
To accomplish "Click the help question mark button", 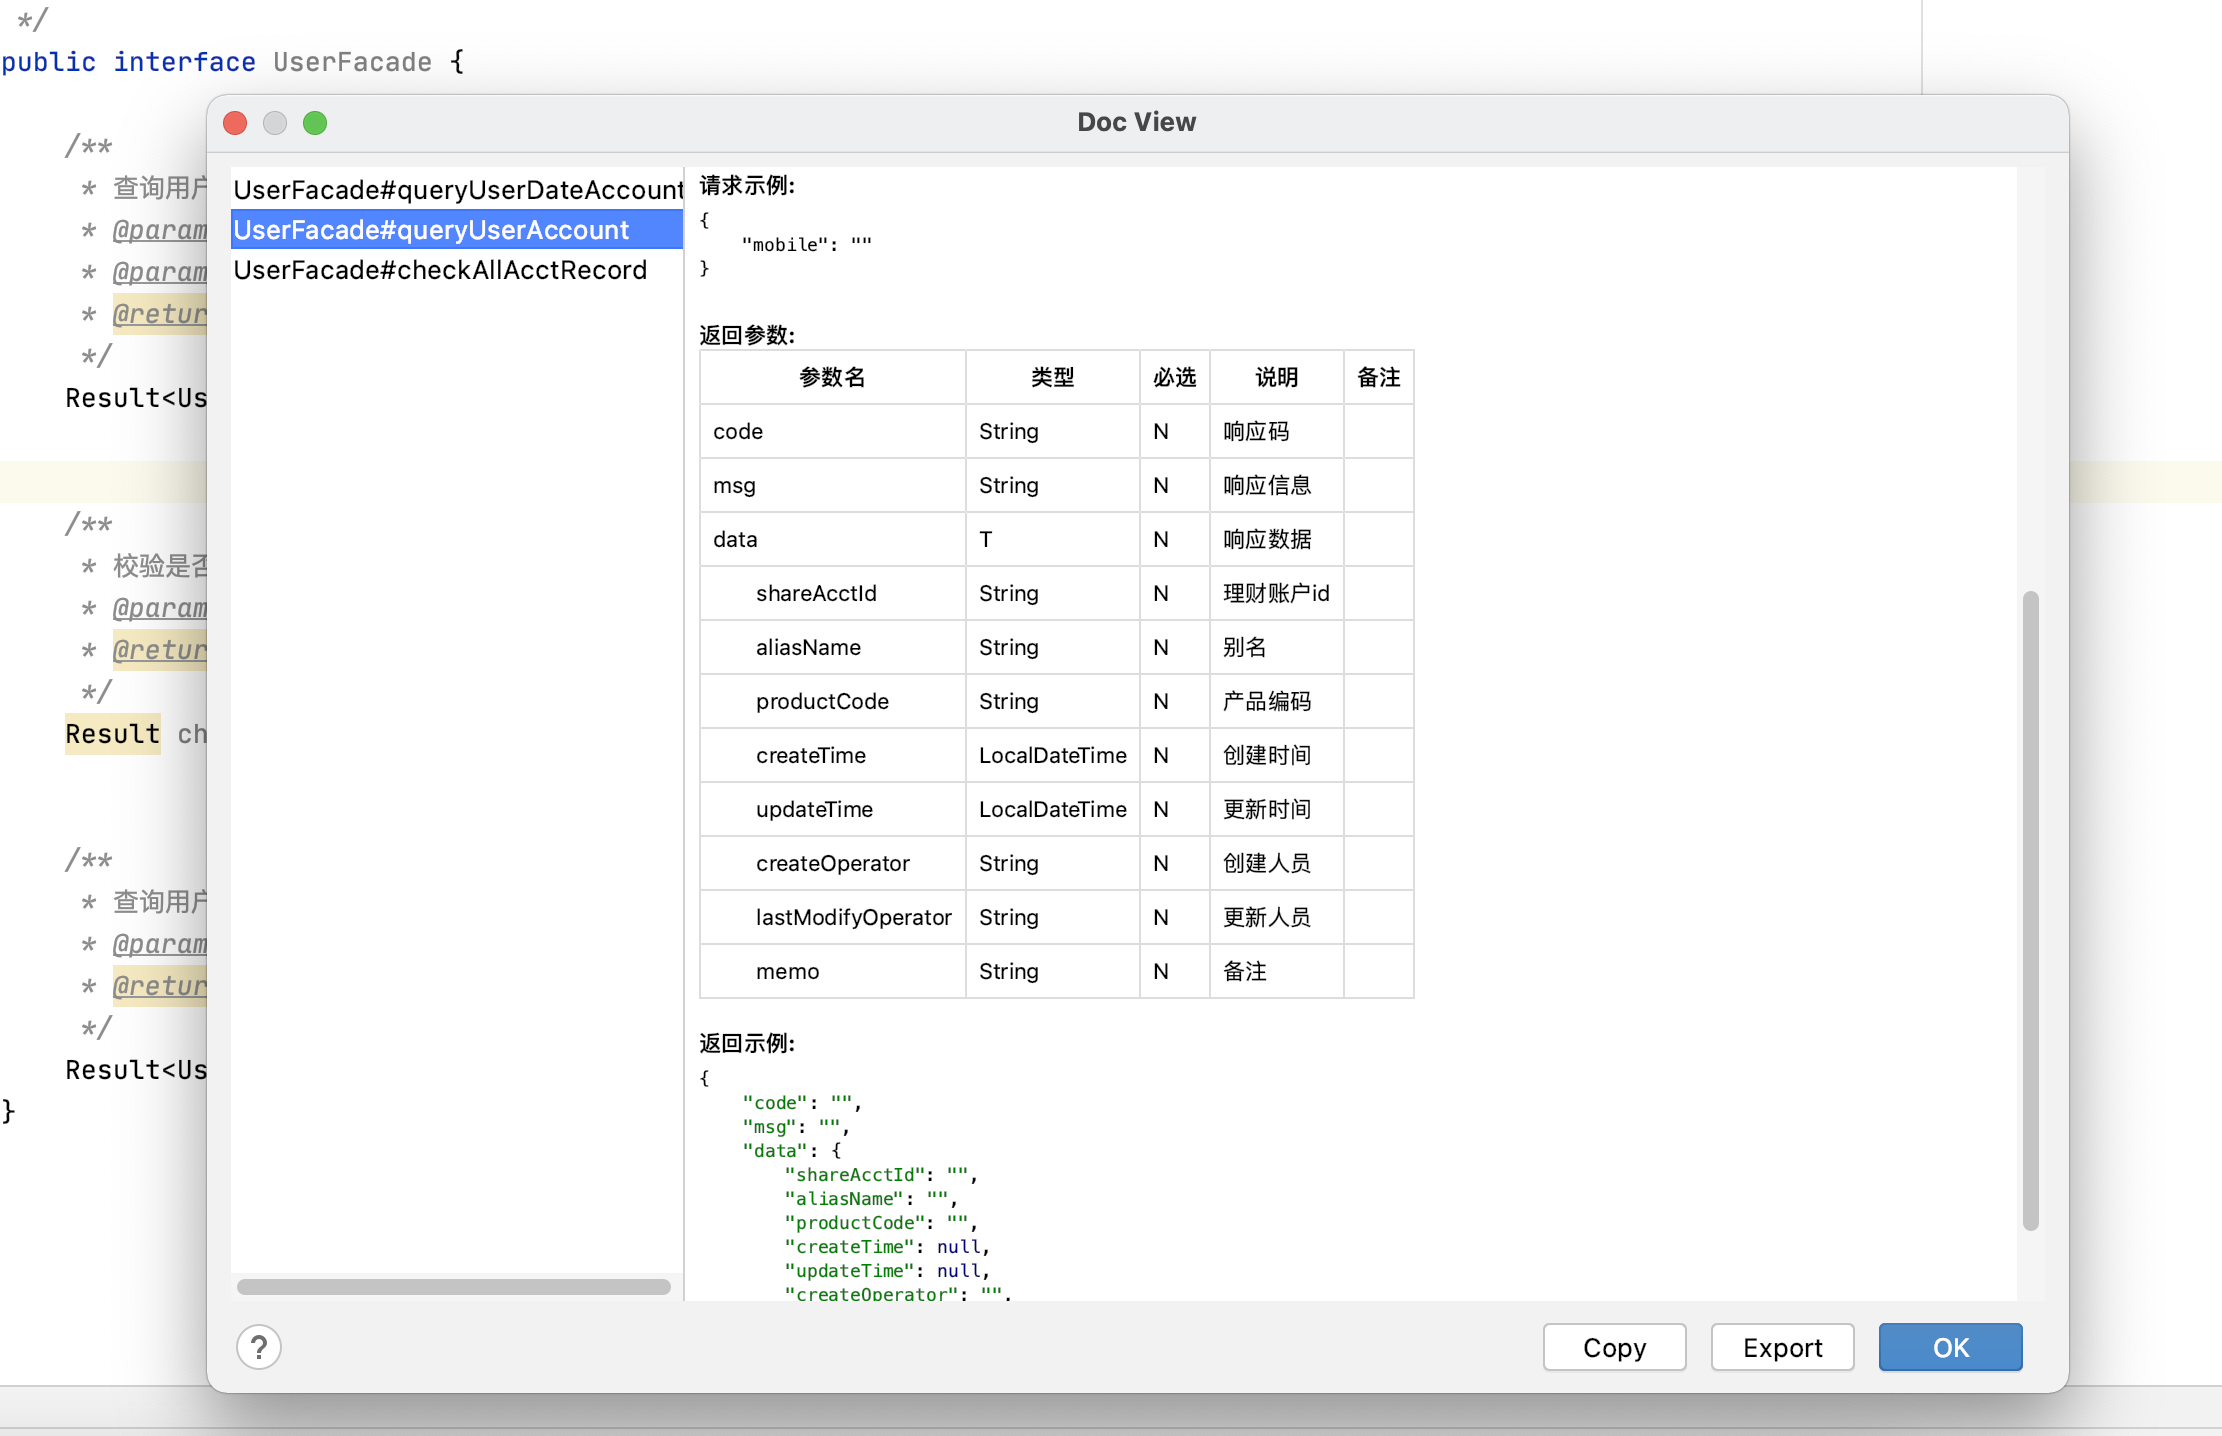I will 259,1347.
